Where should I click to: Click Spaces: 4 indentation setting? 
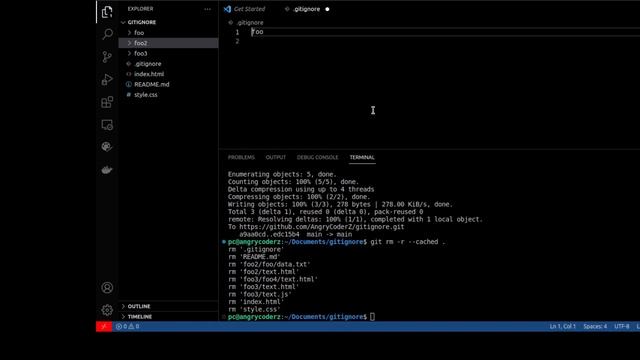595,327
